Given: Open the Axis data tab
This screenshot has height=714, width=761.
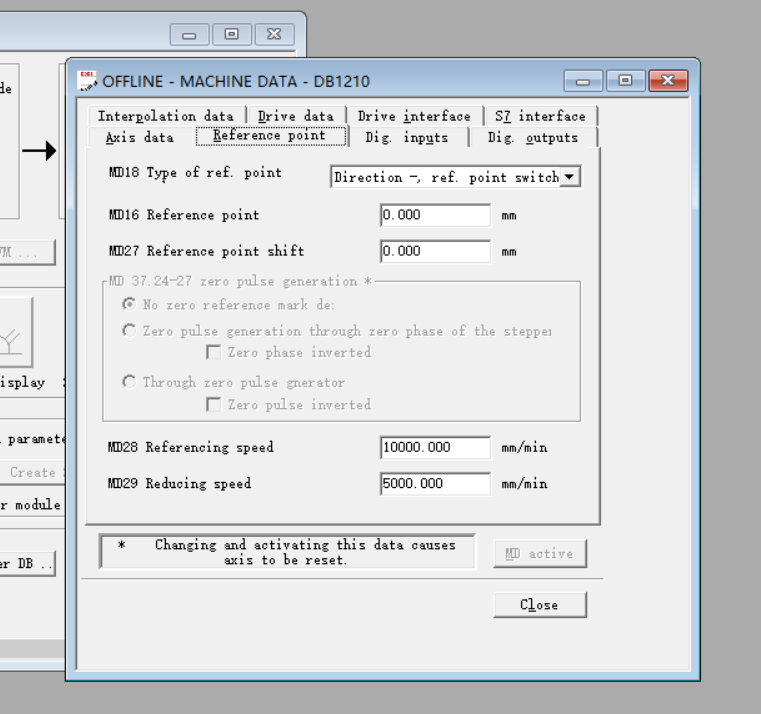Looking at the screenshot, I should pyautogui.click(x=140, y=138).
